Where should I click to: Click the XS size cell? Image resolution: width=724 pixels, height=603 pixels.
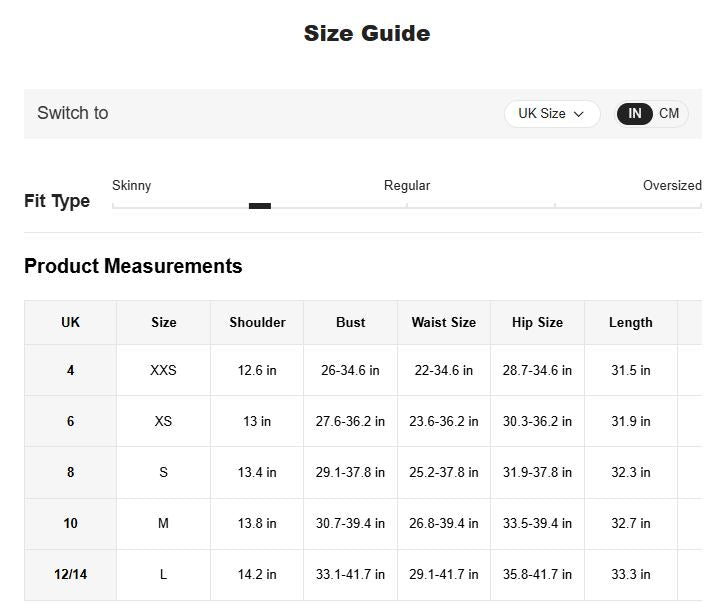(x=163, y=421)
